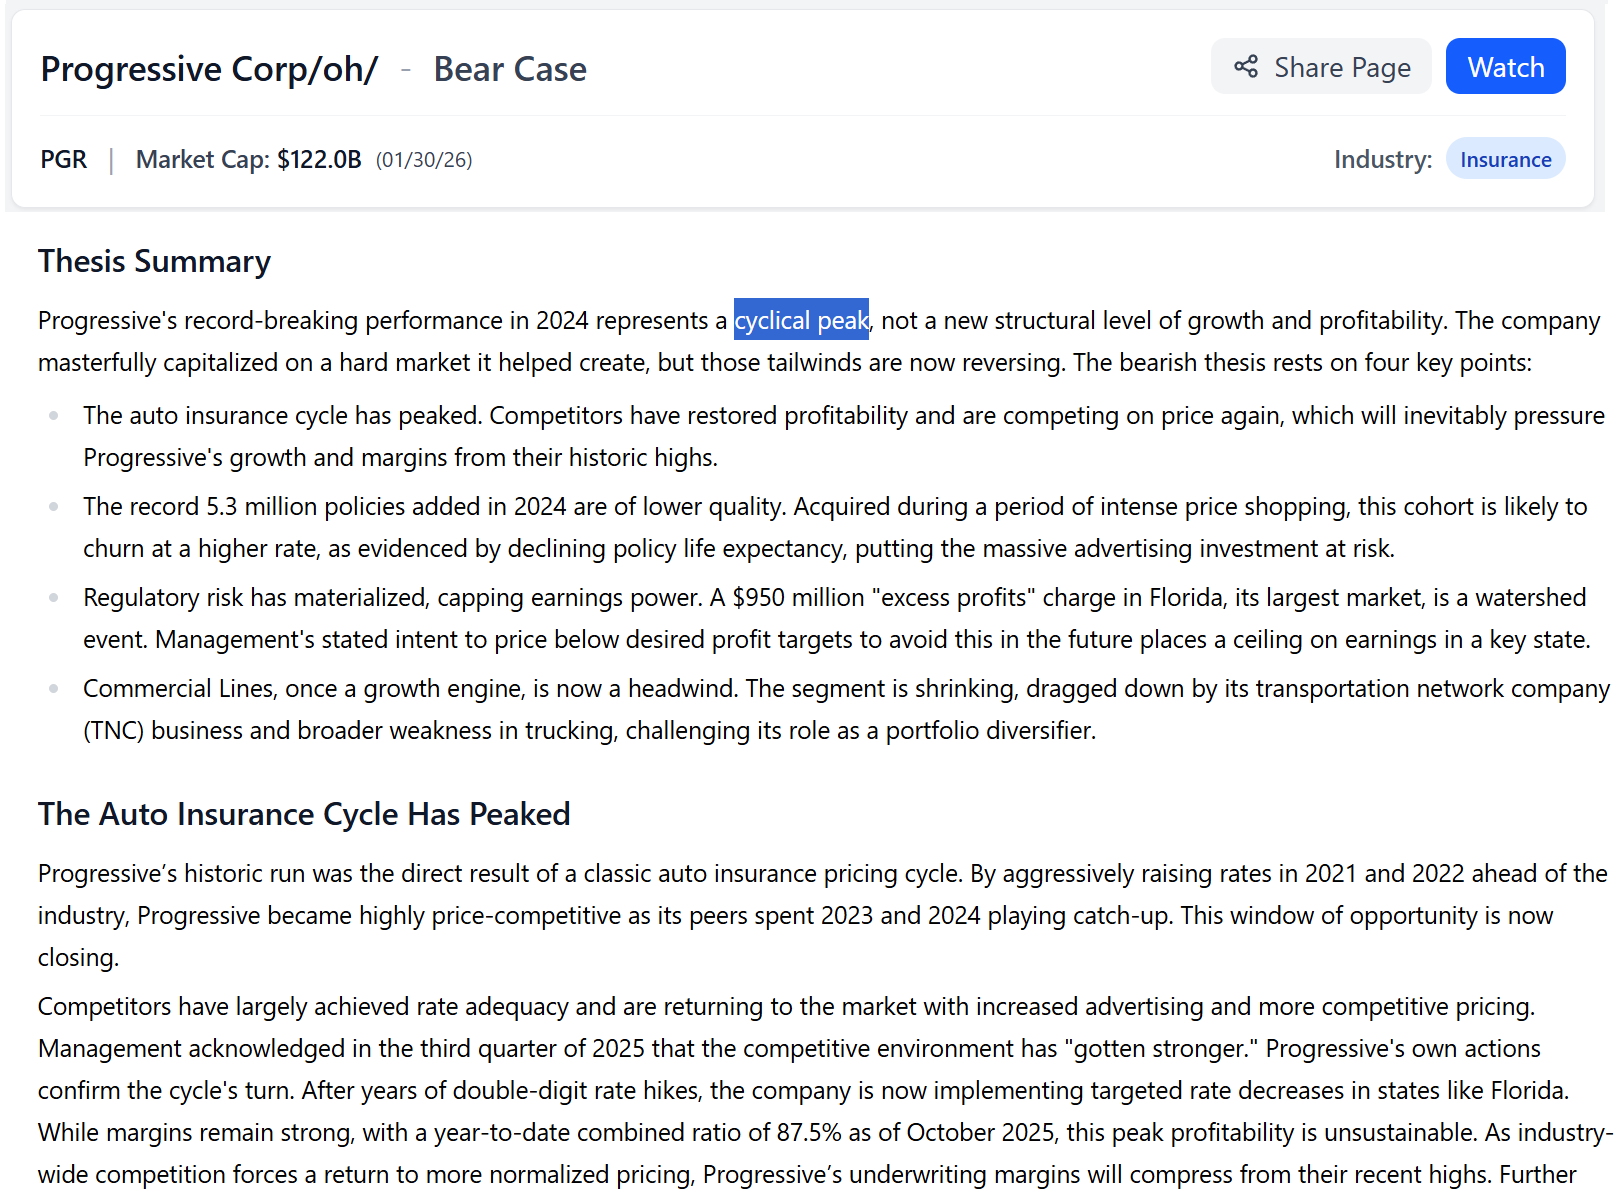Click the date label (01/30/26)
Image resolution: width=1616 pixels, height=1200 pixels.
(423, 159)
